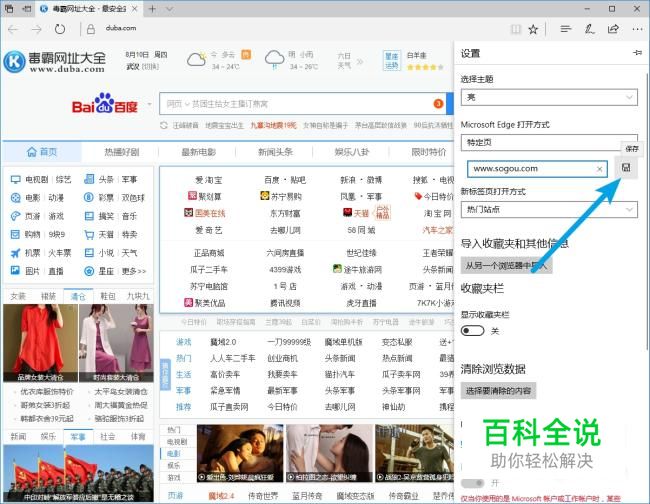Click the 图片 picture icon
Image resolution: width=650 pixels, height=504 pixels.
(x=15, y=271)
